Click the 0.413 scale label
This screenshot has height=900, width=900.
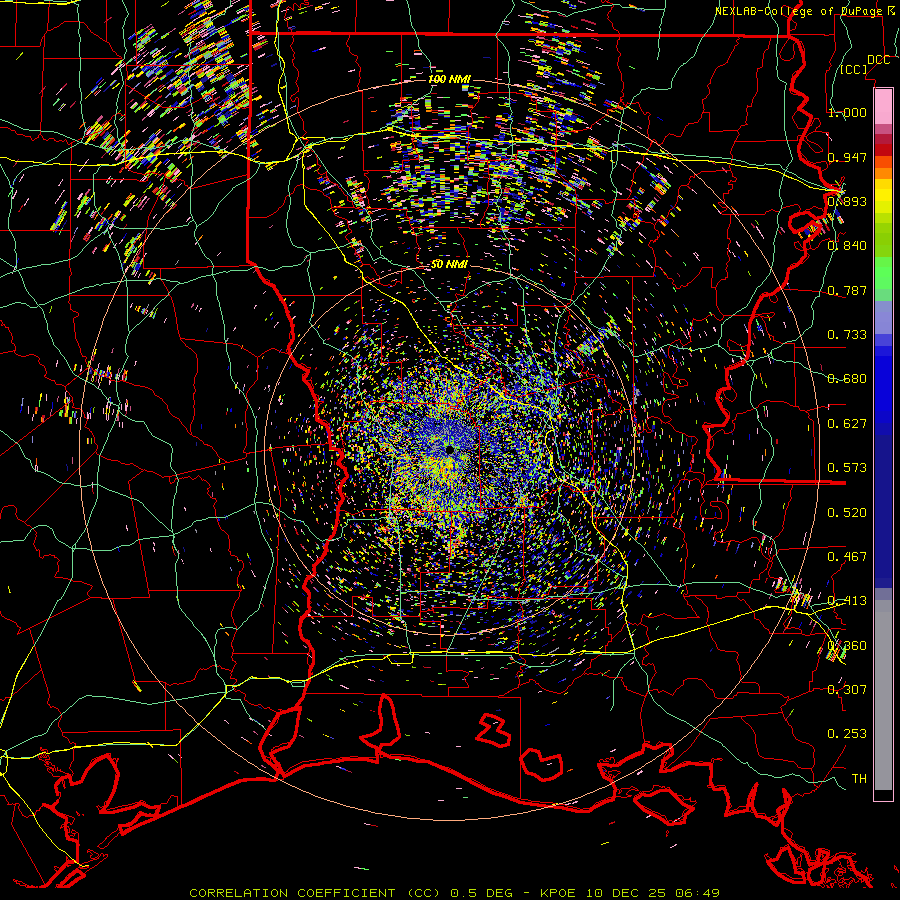point(847,601)
